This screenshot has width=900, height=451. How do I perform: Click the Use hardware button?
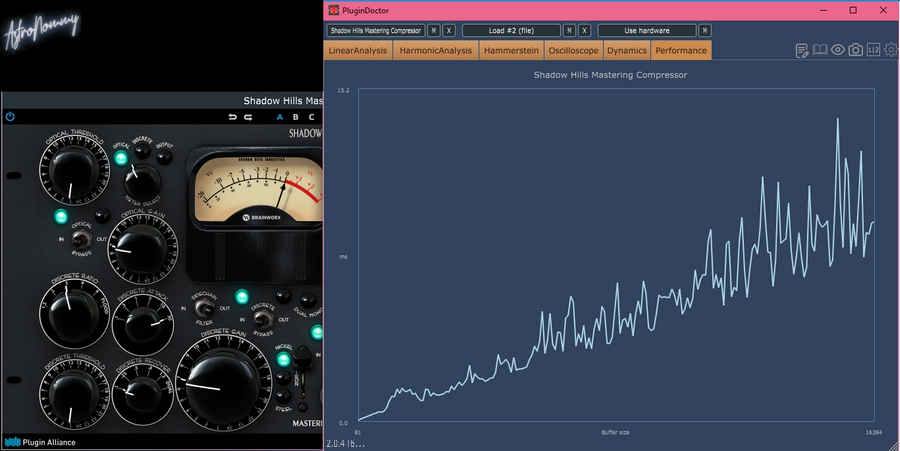pyautogui.click(x=646, y=30)
